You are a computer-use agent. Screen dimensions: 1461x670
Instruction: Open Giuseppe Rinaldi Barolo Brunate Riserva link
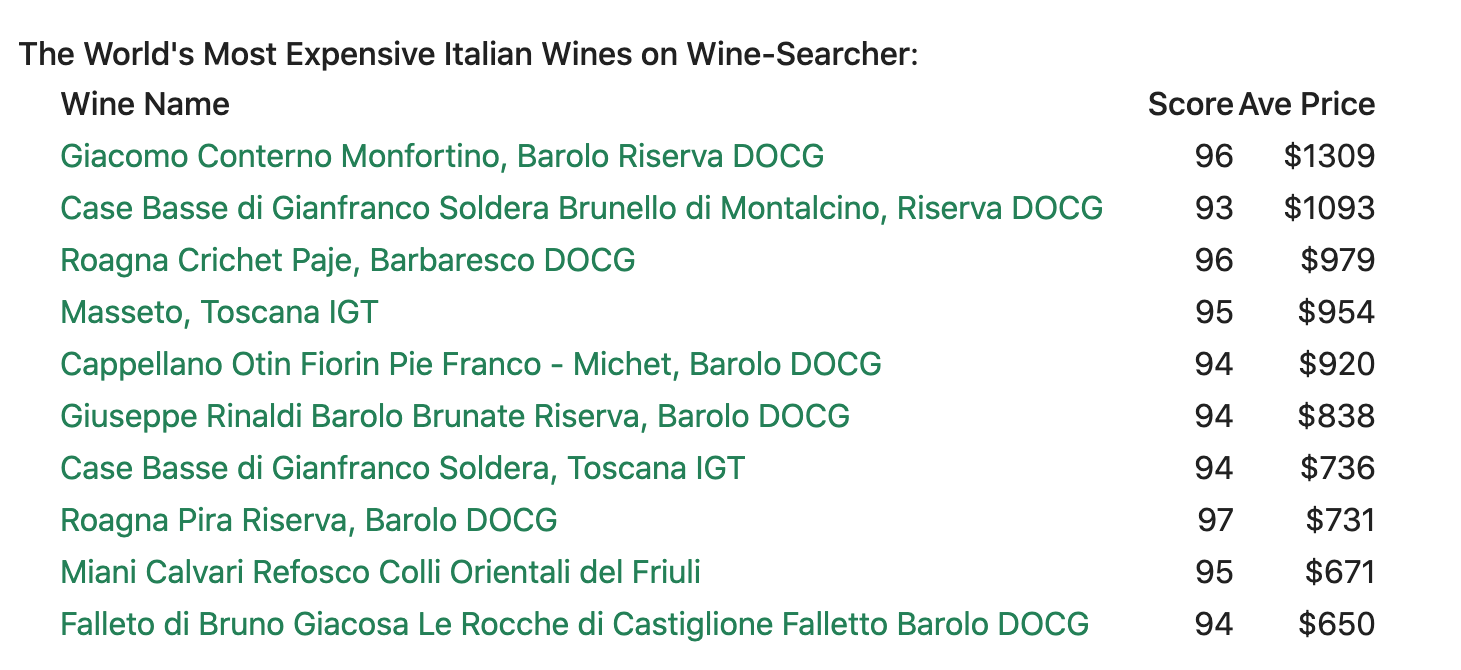[x=455, y=416]
